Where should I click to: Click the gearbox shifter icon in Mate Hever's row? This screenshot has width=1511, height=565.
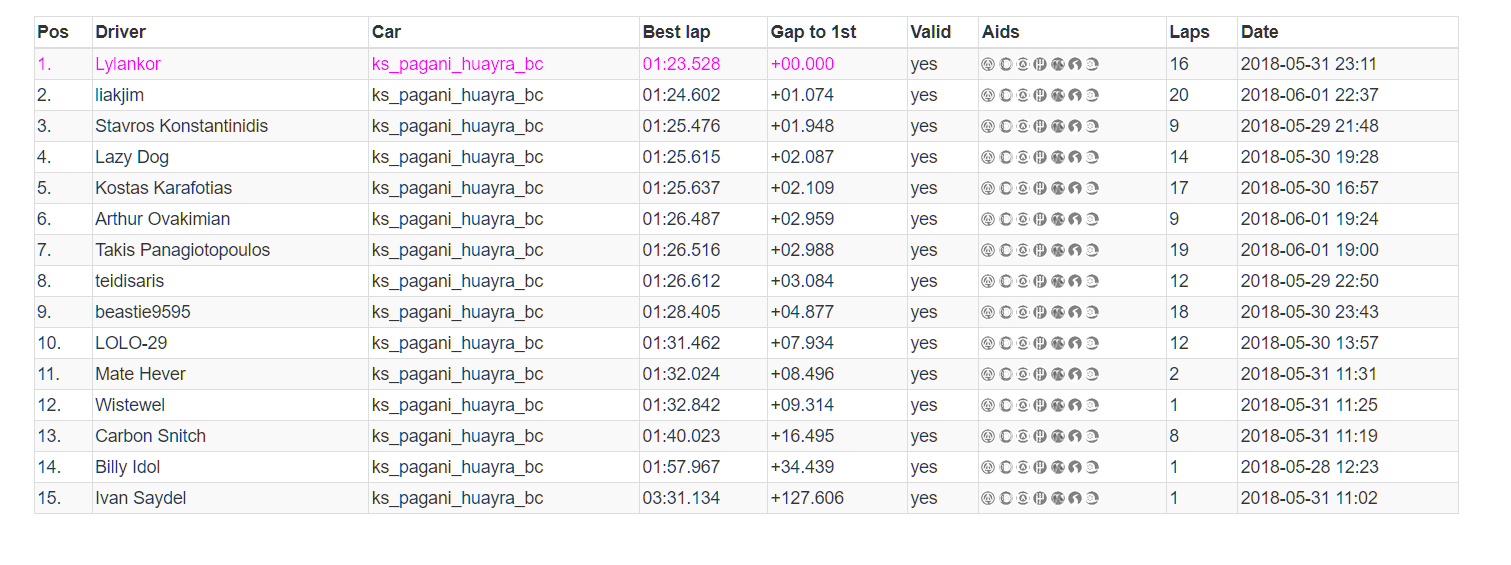pos(1040,374)
